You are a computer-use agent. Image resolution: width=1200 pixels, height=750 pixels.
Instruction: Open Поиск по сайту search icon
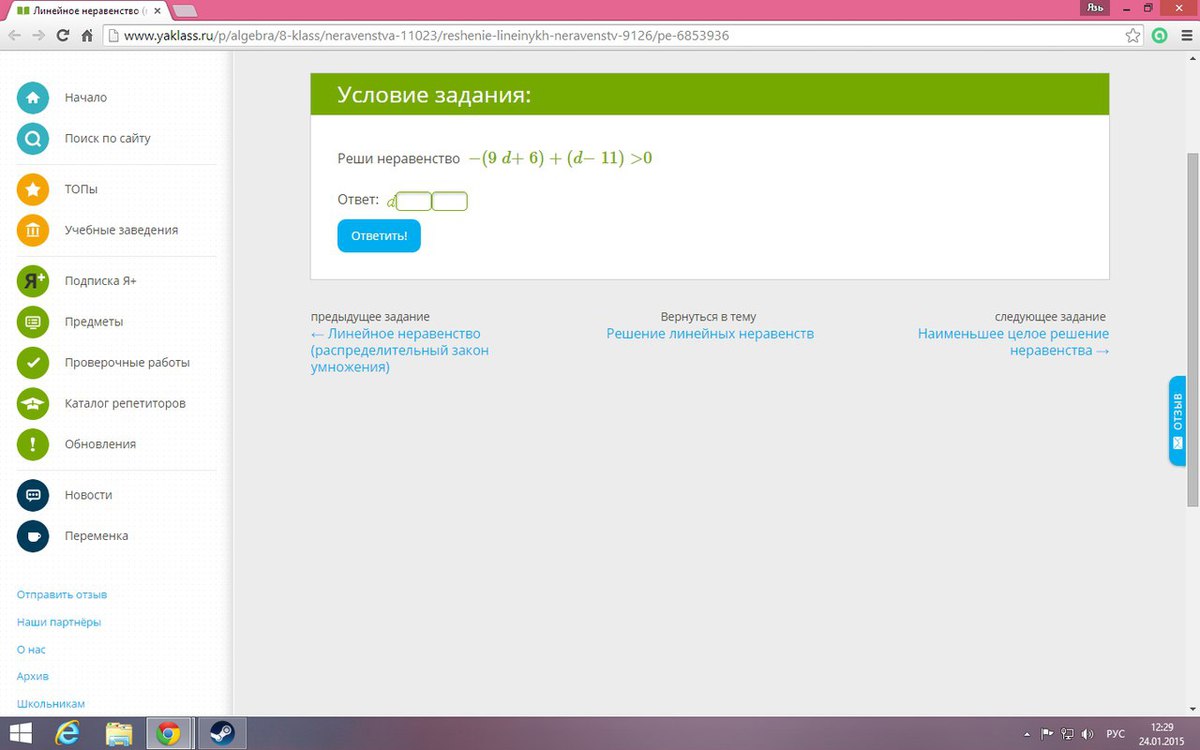[33, 139]
